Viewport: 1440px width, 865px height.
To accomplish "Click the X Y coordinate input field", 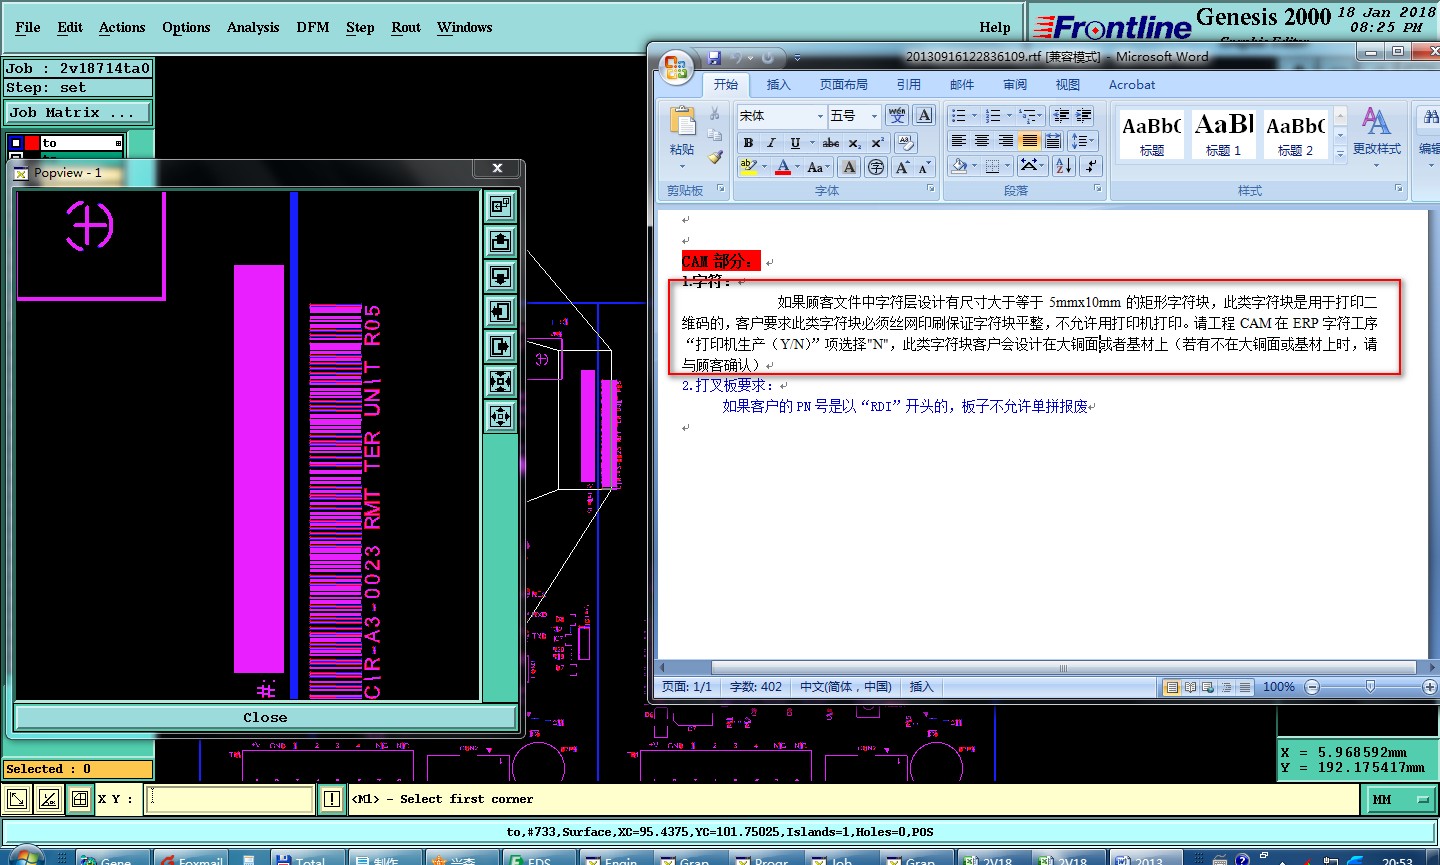I will click(x=230, y=799).
